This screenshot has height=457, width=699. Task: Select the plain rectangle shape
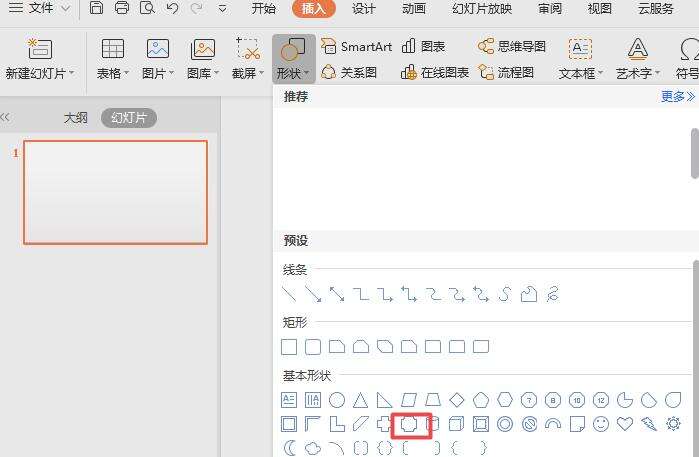pos(289,347)
